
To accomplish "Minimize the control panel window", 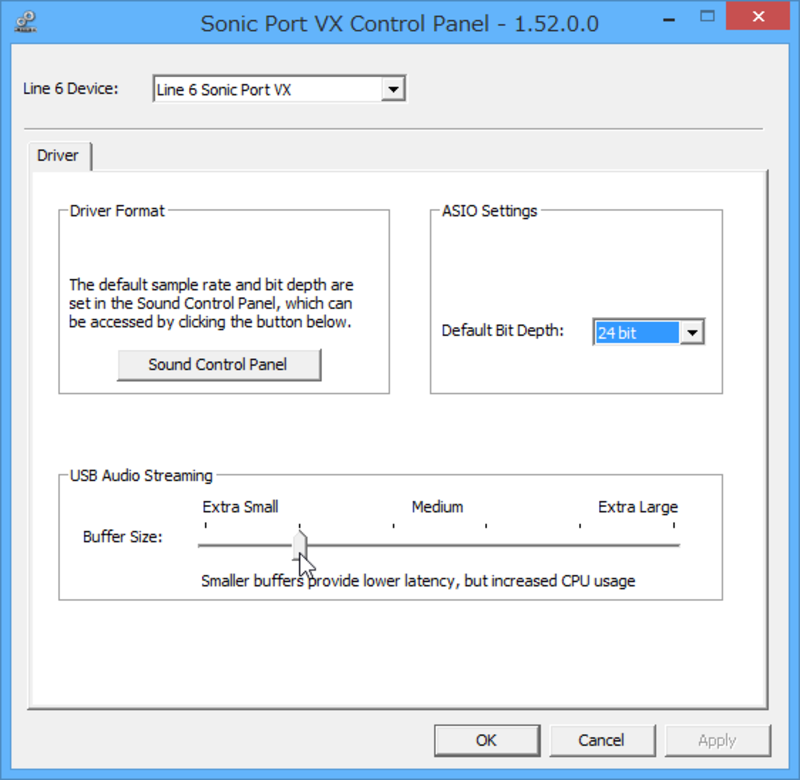I will pos(669,20).
